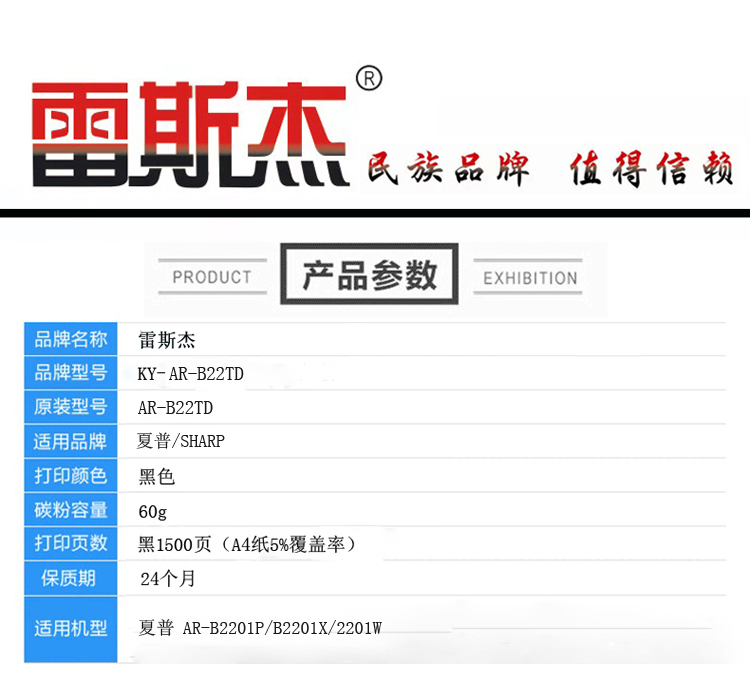Click the 碳粉容量 row label
750x681 pixels.
tap(71, 510)
